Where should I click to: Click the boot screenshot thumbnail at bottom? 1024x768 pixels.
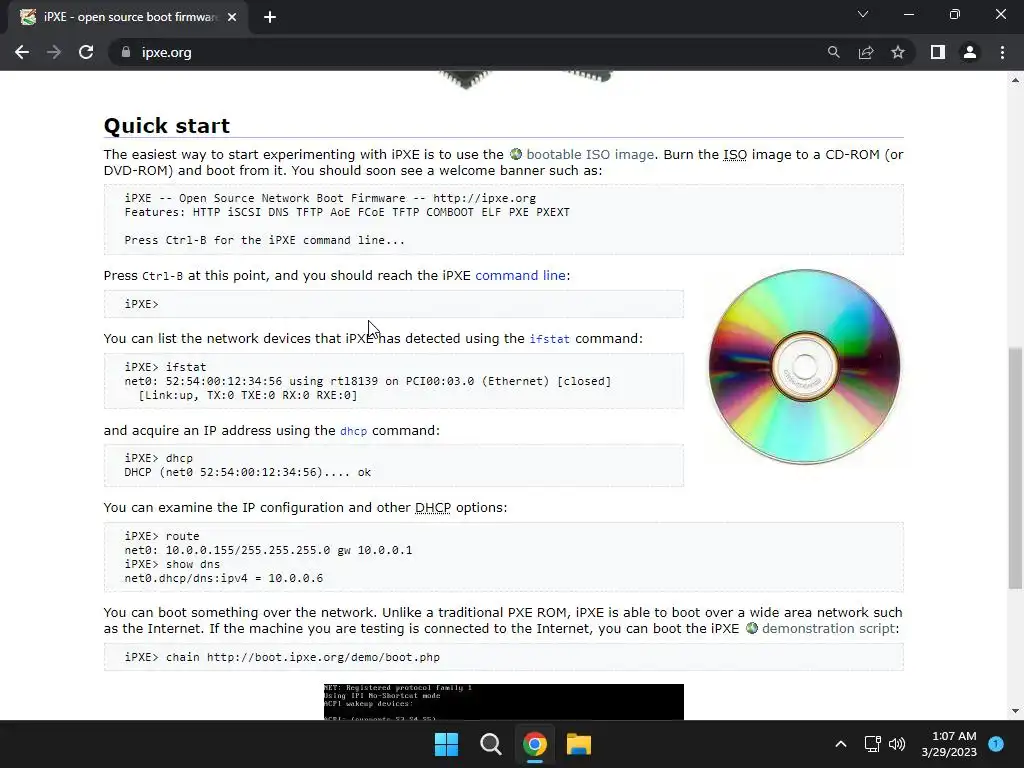pyautogui.click(x=504, y=702)
